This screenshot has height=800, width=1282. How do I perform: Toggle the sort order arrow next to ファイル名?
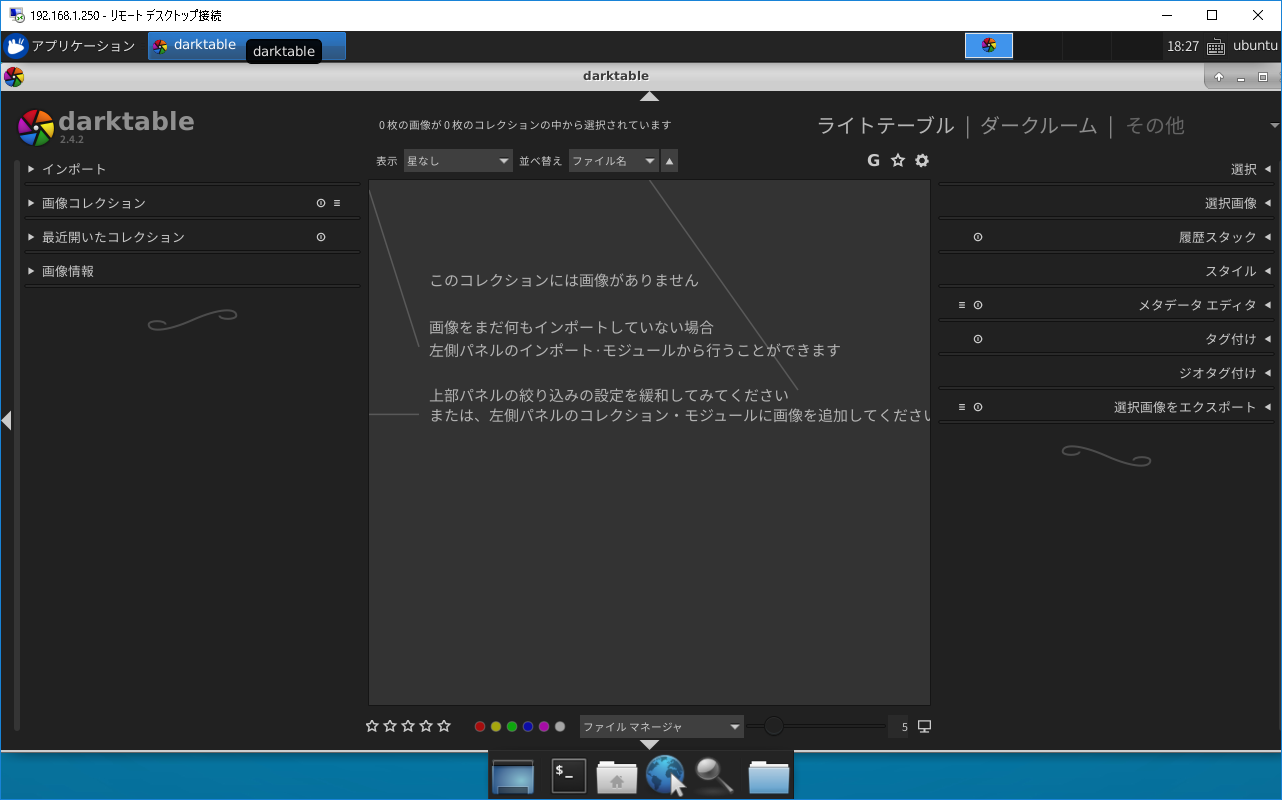669,160
